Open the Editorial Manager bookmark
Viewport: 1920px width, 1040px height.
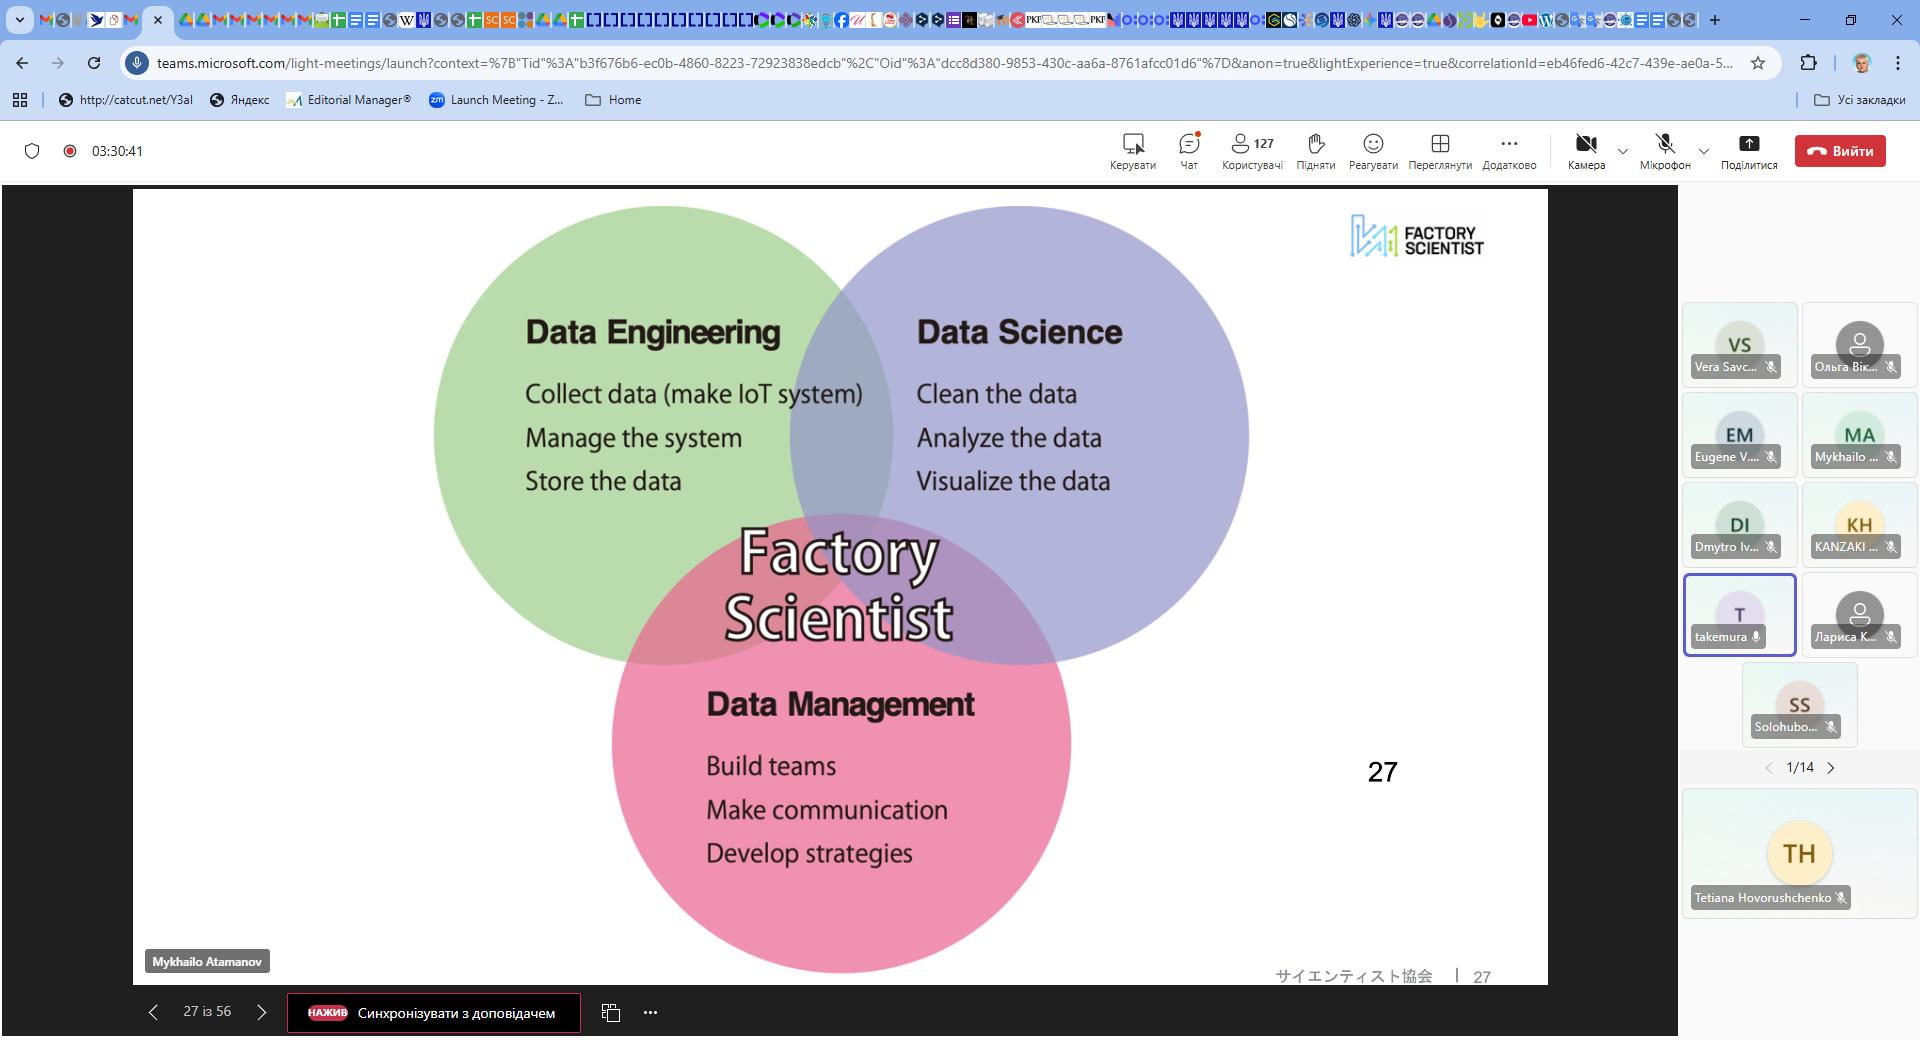(x=348, y=100)
